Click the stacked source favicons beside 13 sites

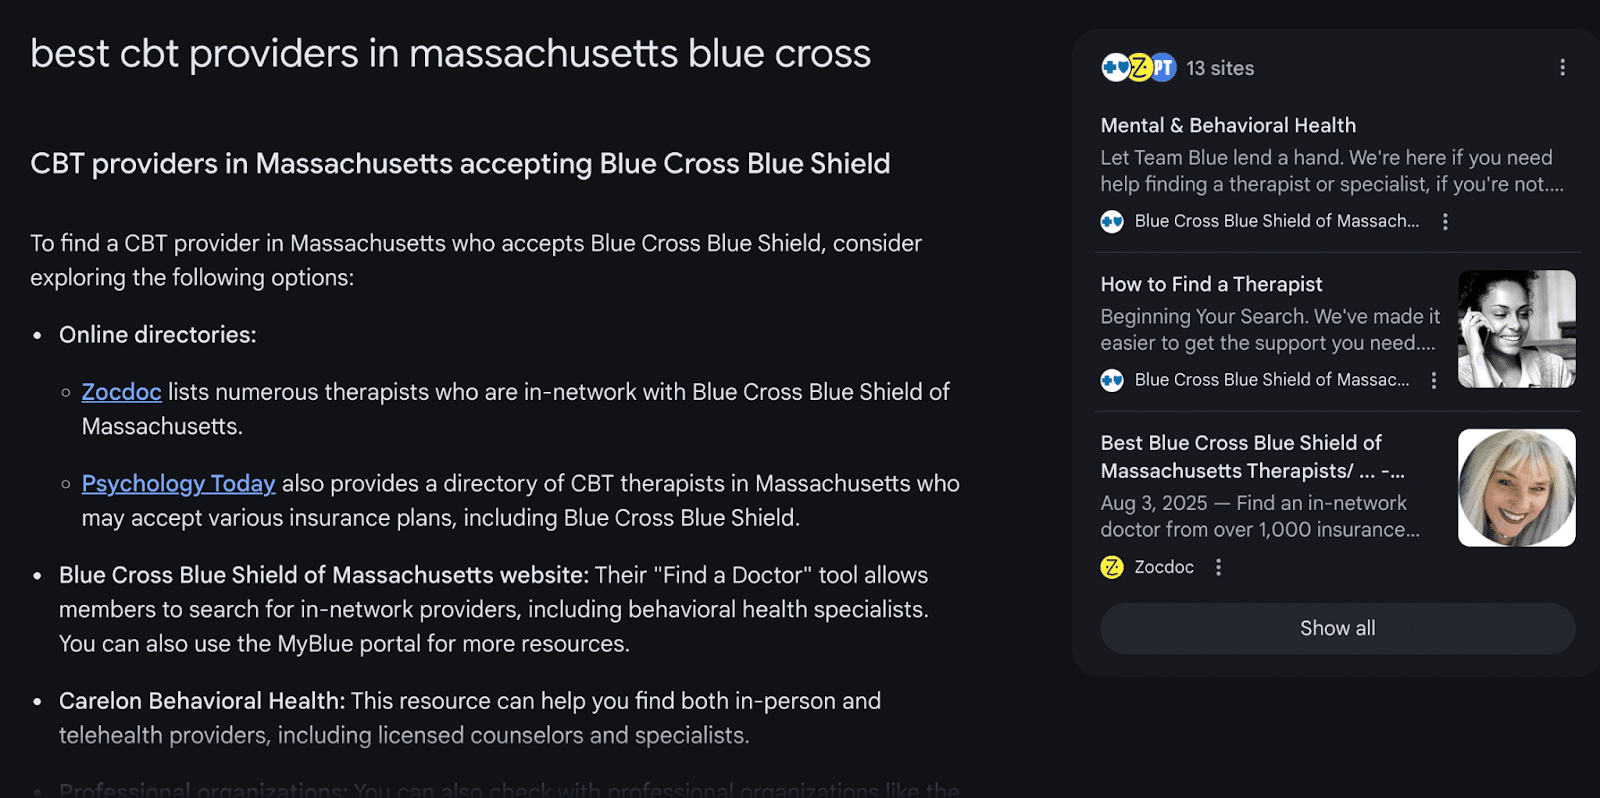[1138, 68]
